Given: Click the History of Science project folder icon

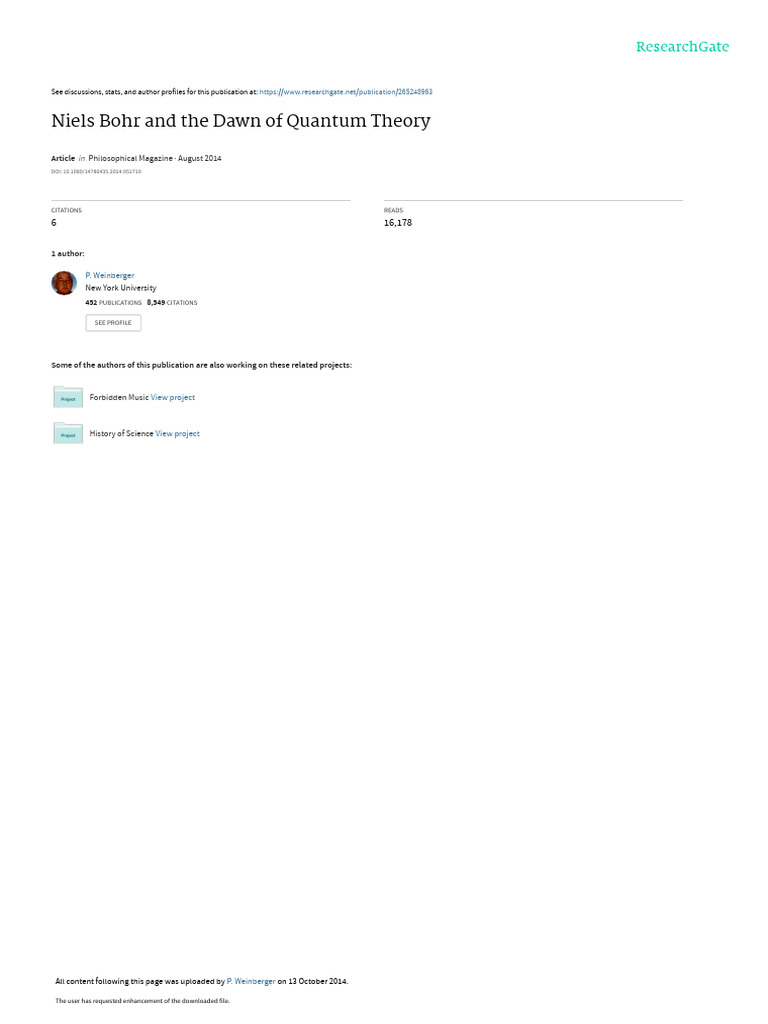Looking at the screenshot, I should (68, 433).
